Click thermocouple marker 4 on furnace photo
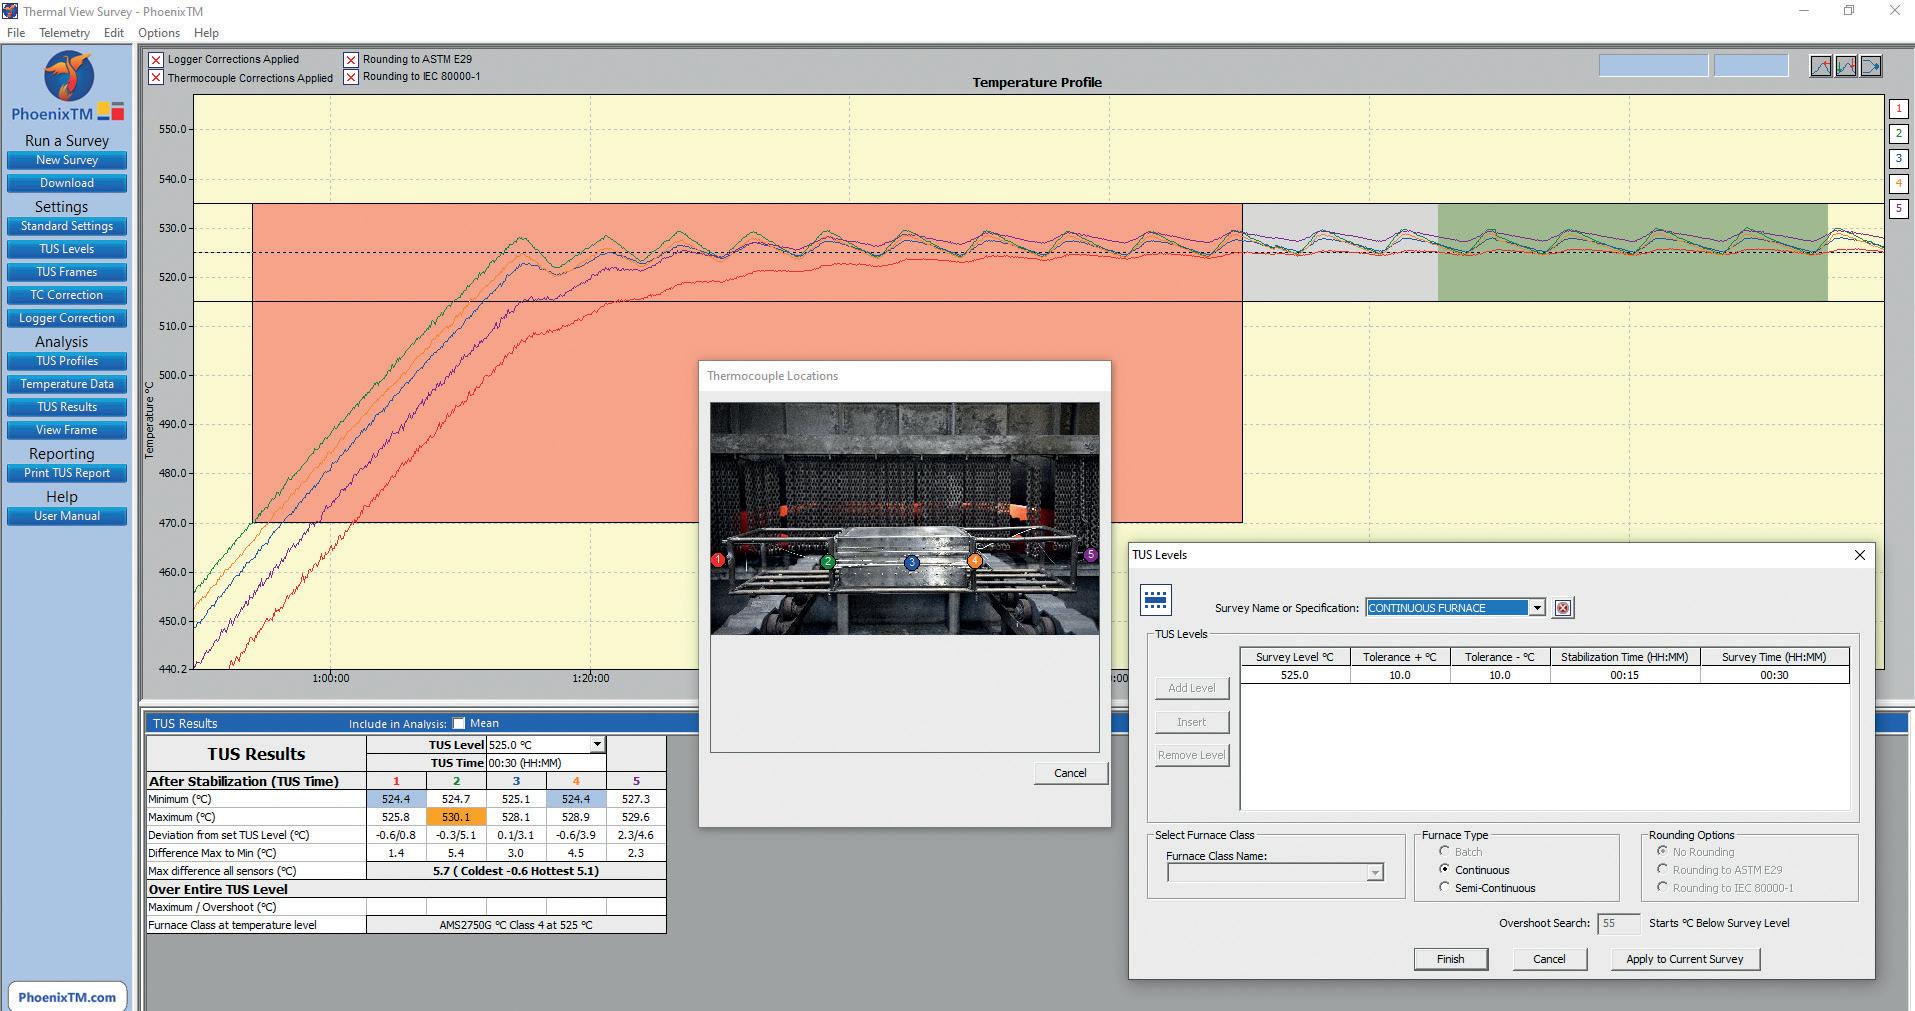Viewport: 1915px width, 1011px height. click(975, 561)
